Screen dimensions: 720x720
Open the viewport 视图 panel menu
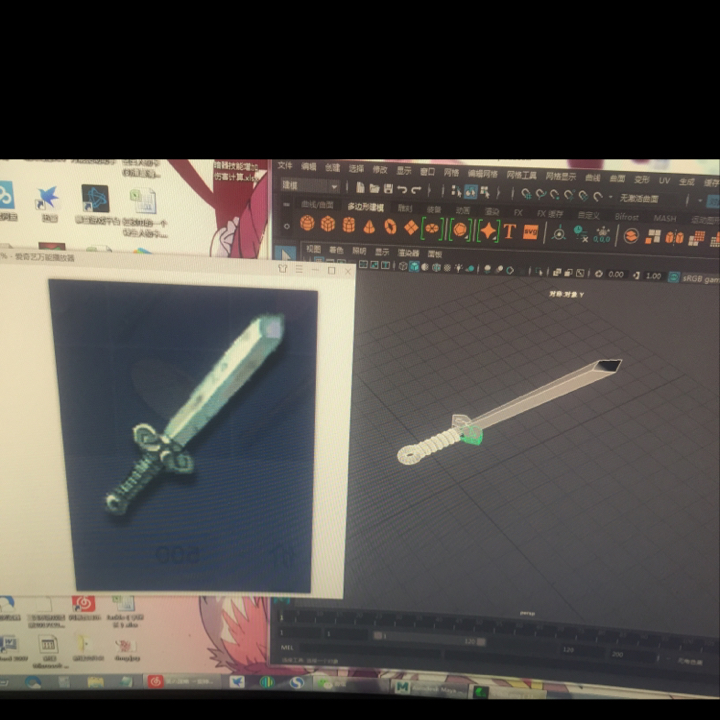(x=314, y=249)
